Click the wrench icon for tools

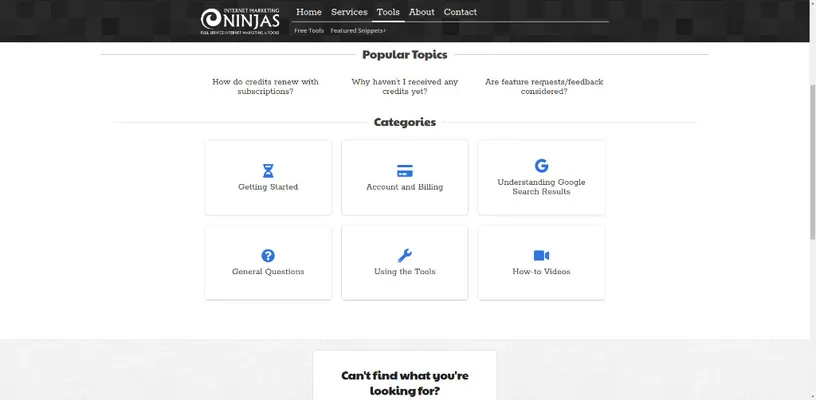404,256
